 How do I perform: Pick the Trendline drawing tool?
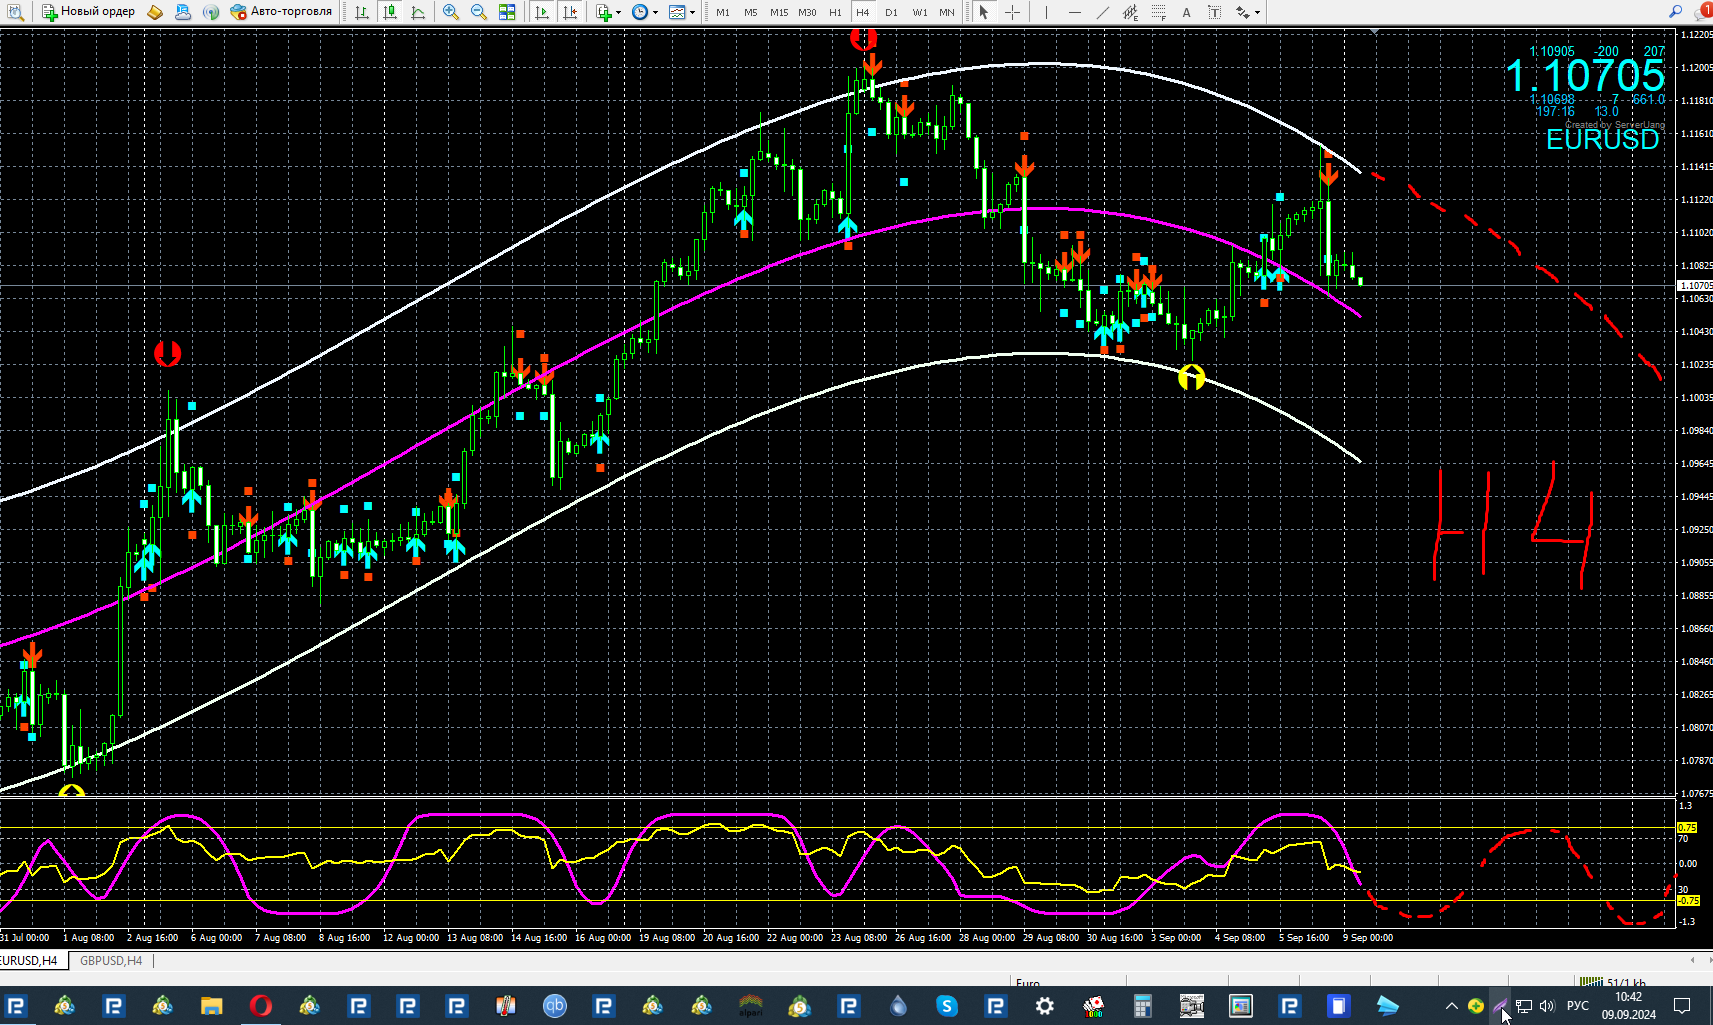[1102, 12]
